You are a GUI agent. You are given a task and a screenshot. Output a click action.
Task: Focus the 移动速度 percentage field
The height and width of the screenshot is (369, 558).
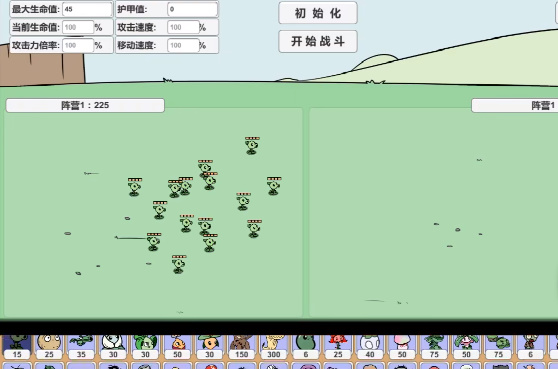183,46
